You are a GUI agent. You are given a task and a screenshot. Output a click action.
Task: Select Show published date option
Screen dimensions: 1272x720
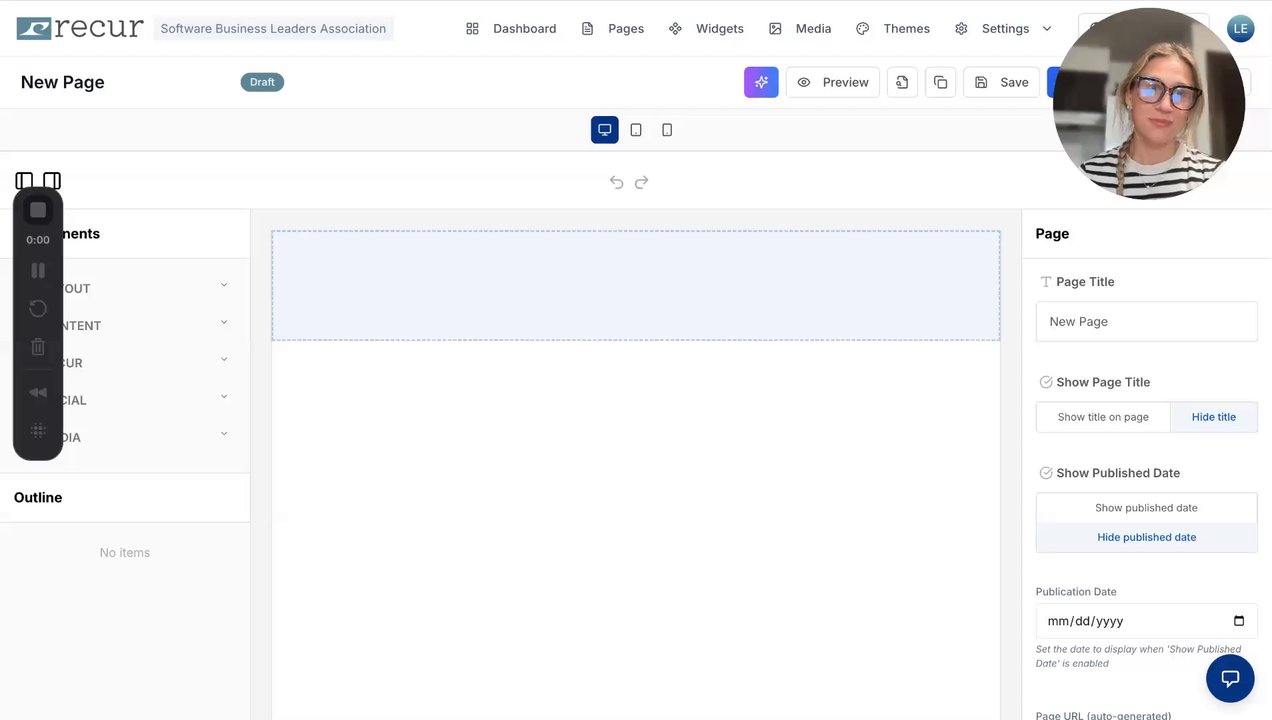(x=1146, y=508)
